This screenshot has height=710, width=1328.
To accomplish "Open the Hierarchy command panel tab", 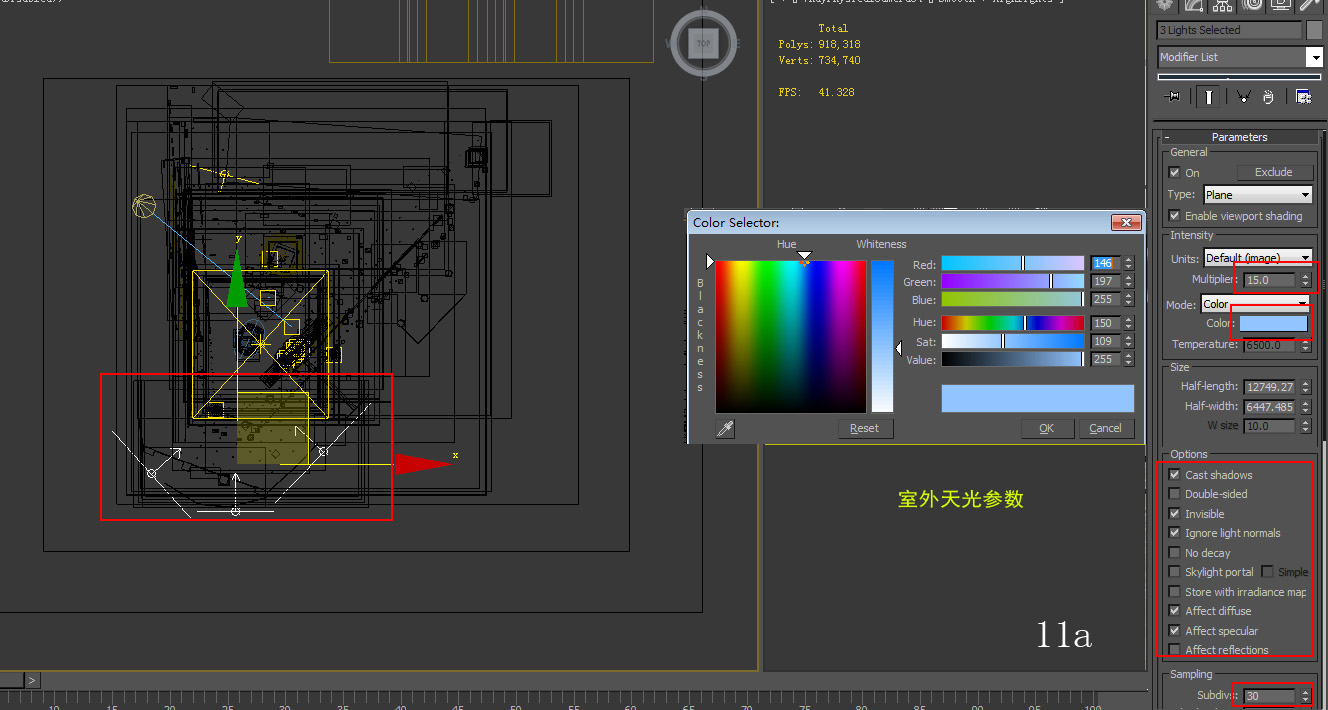I will pos(1222,5).
